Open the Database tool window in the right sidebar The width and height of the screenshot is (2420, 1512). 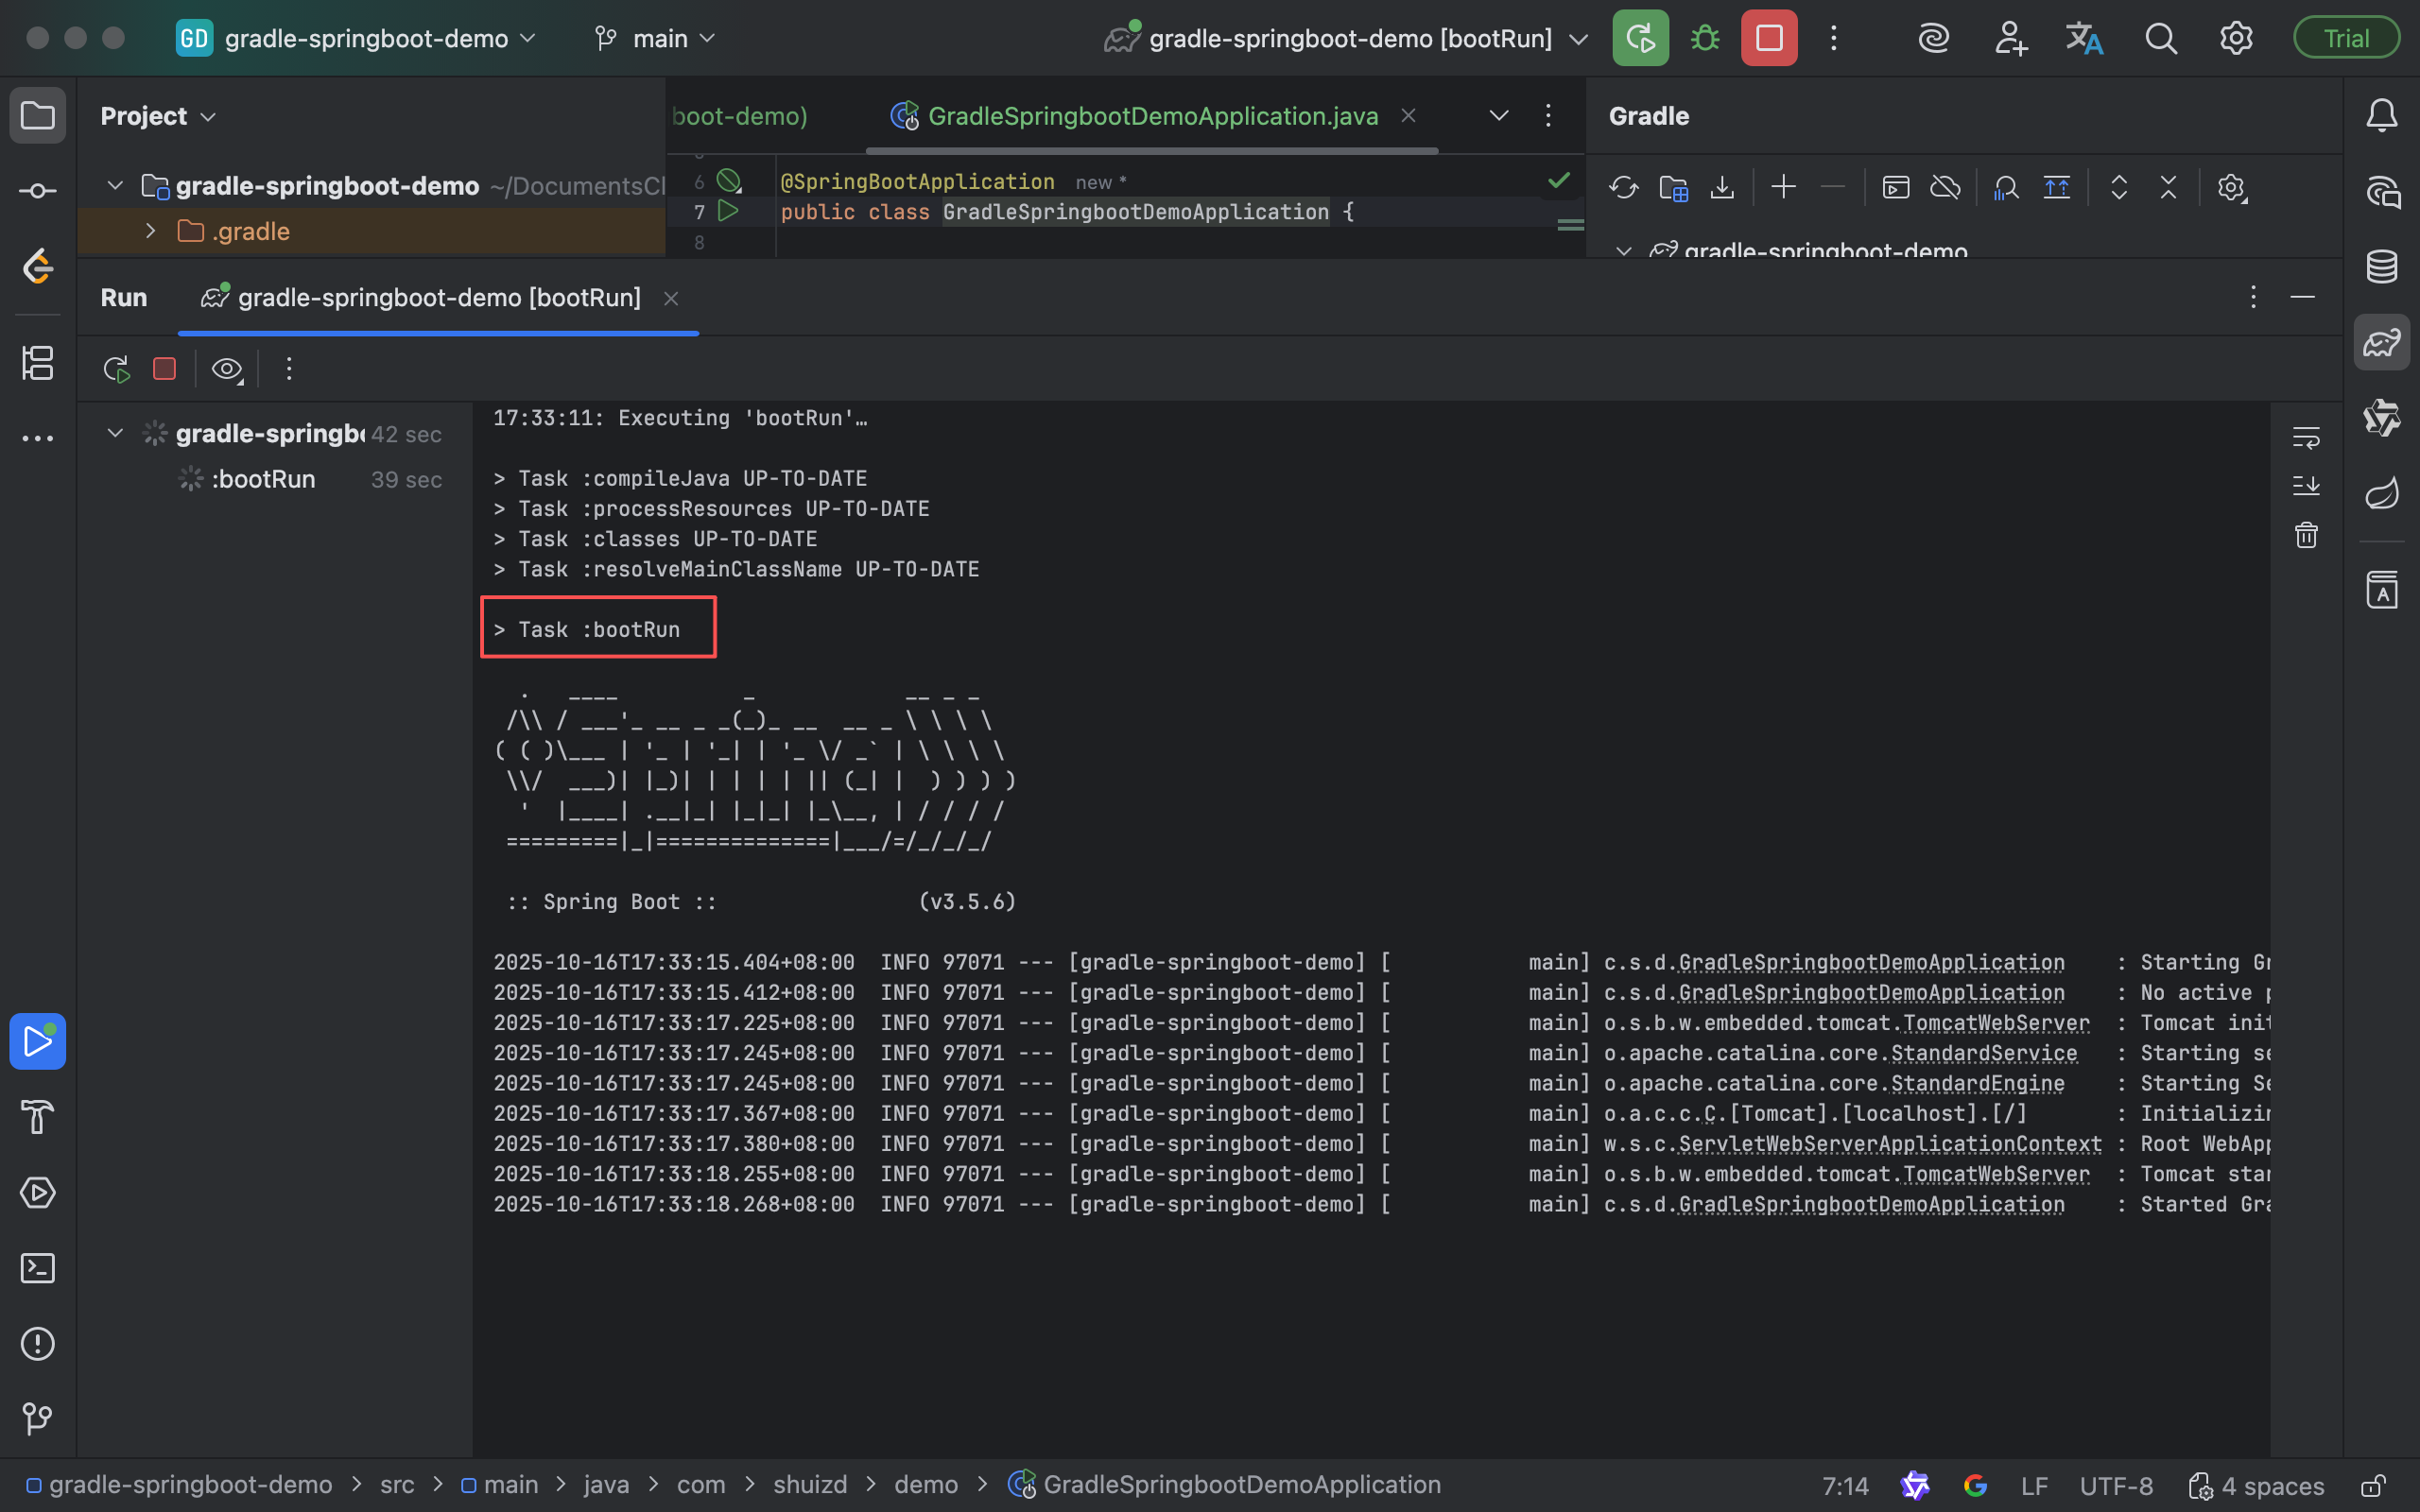[x=2382, y=266]
